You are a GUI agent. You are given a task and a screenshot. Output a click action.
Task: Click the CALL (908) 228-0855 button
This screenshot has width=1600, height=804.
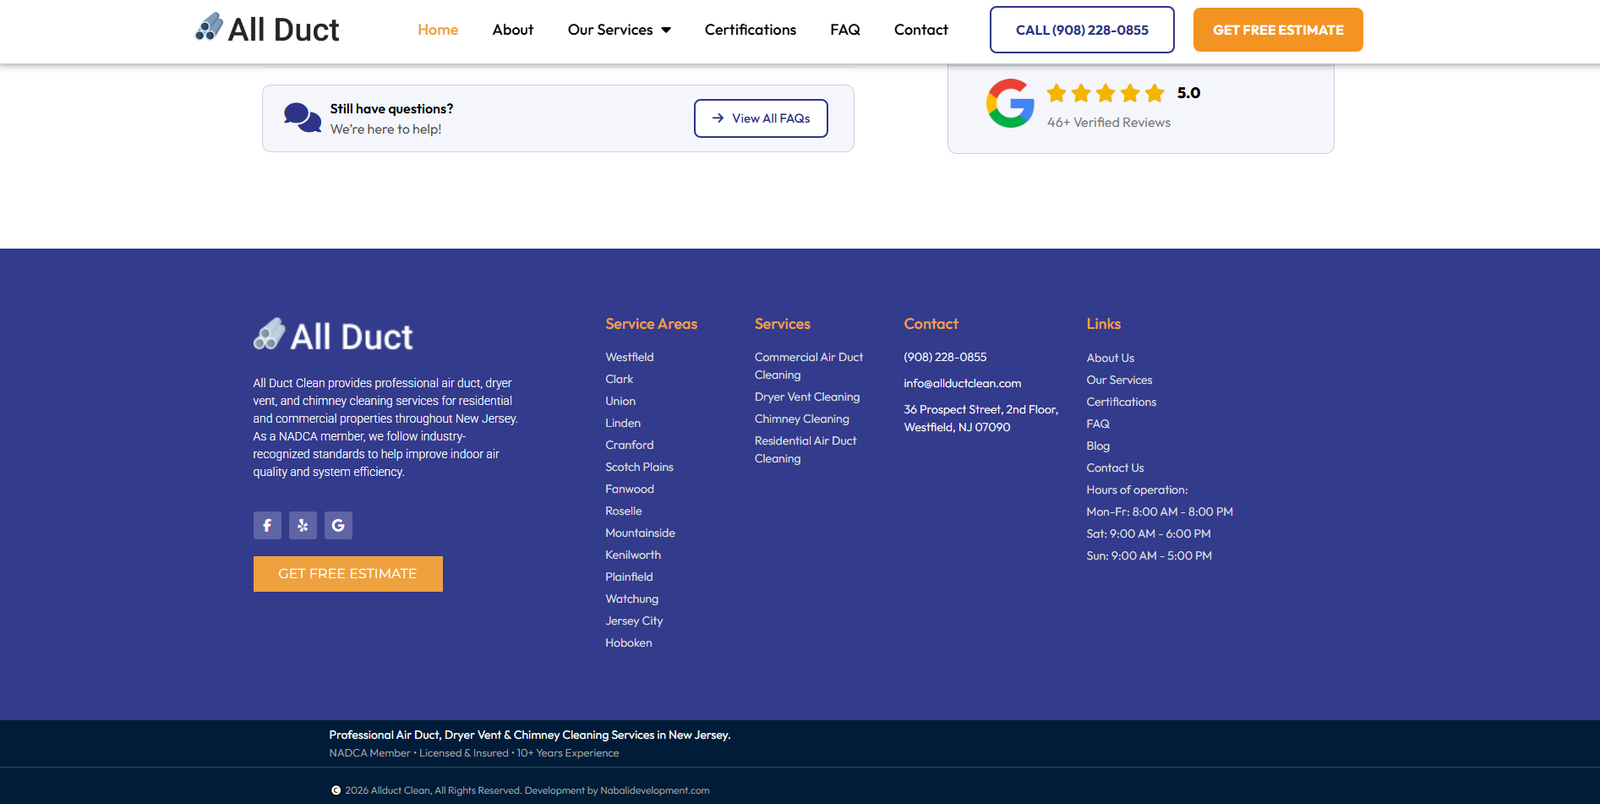tap(1082, 30)
